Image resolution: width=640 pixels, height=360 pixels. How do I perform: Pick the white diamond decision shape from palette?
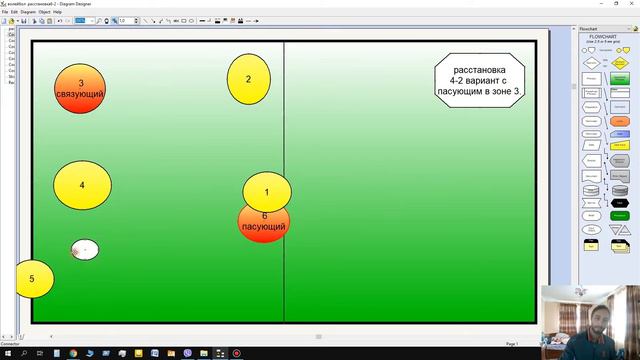(x=591, y=63)
